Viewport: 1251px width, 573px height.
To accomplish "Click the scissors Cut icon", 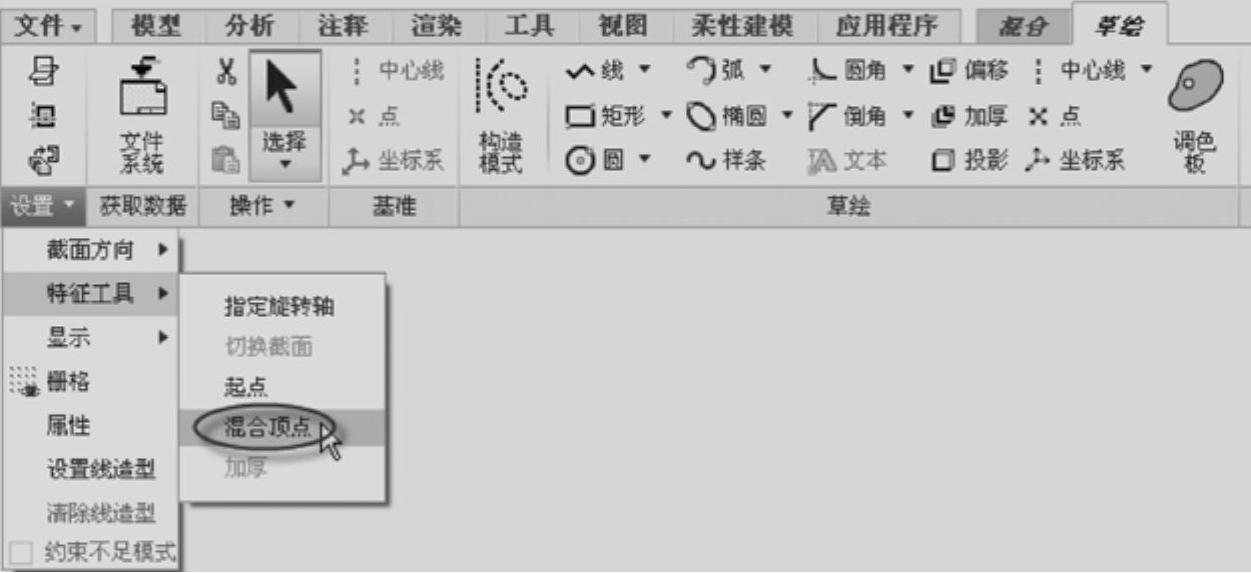I will tap(226, 71).
